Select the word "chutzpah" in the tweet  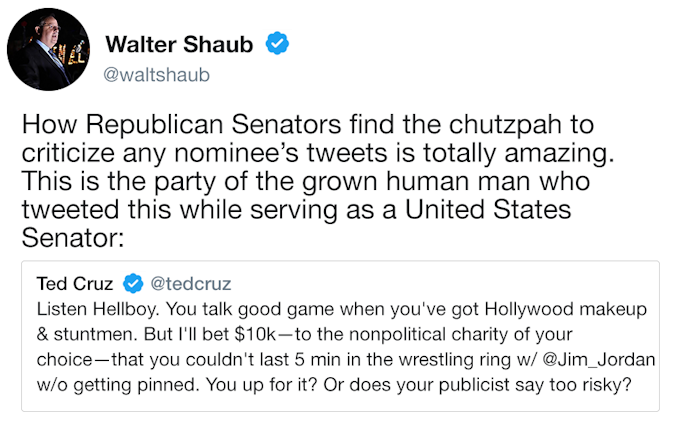[505, 125]
